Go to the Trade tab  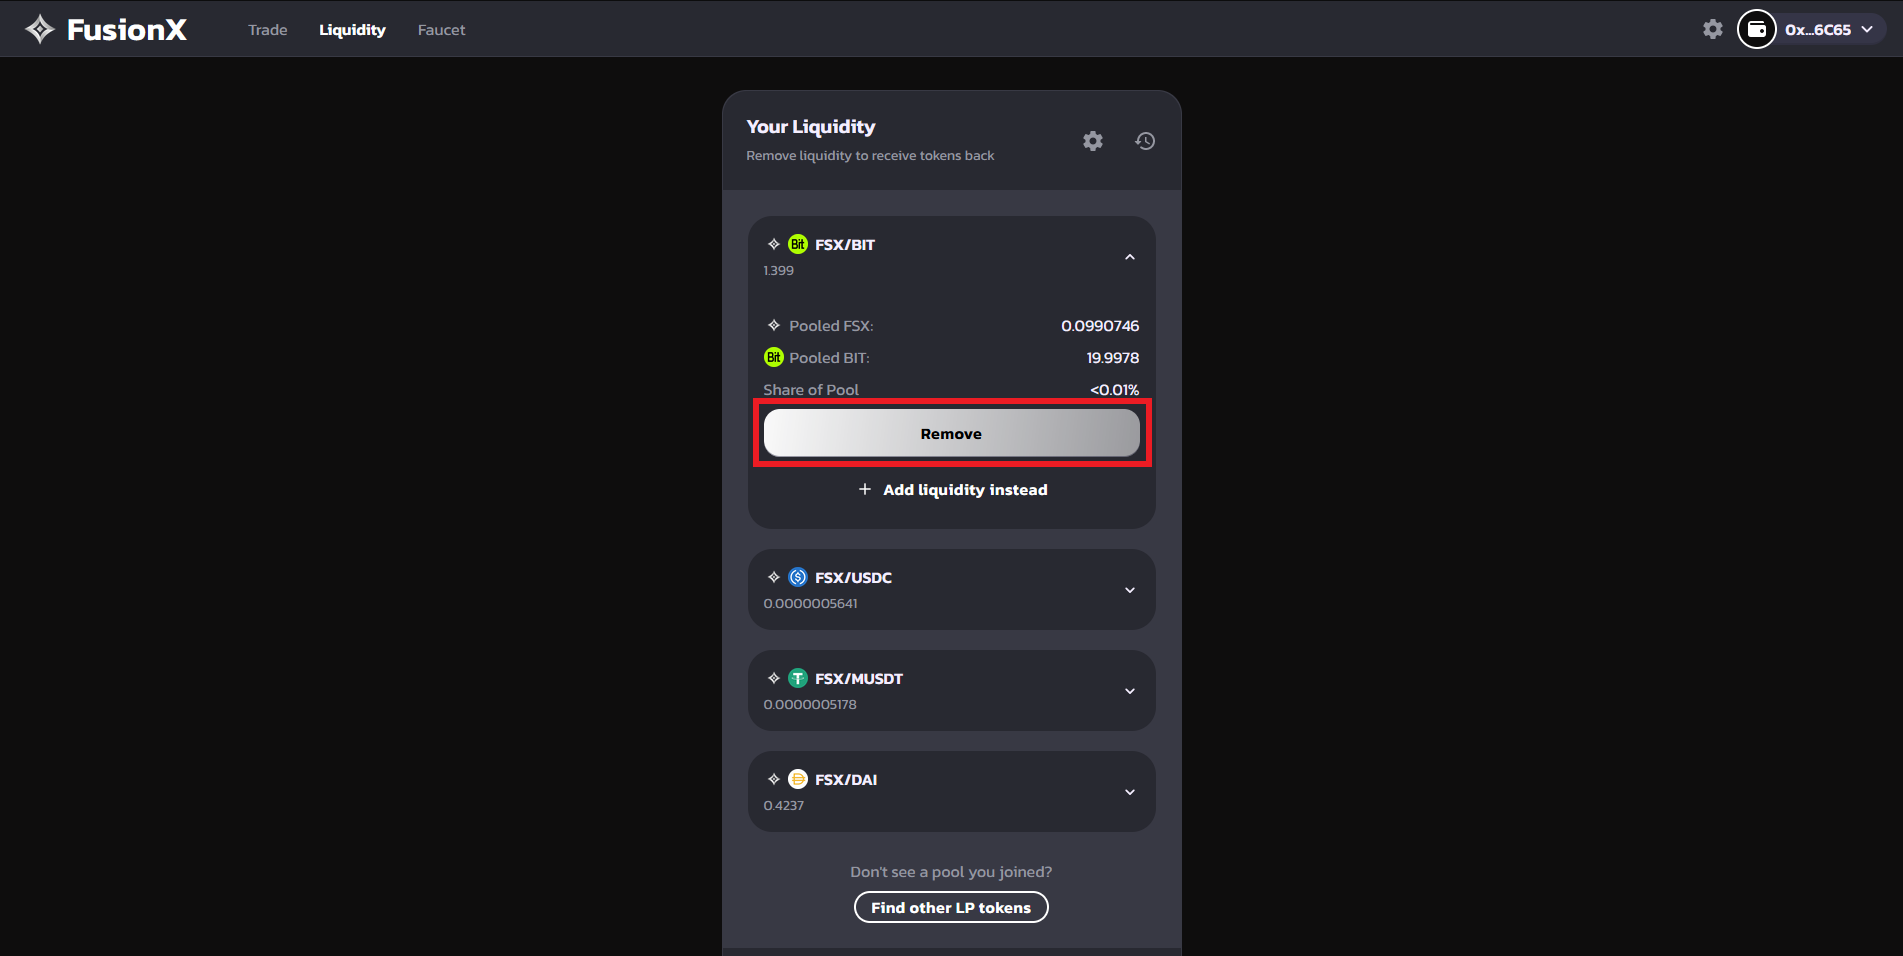pos(267,30)
